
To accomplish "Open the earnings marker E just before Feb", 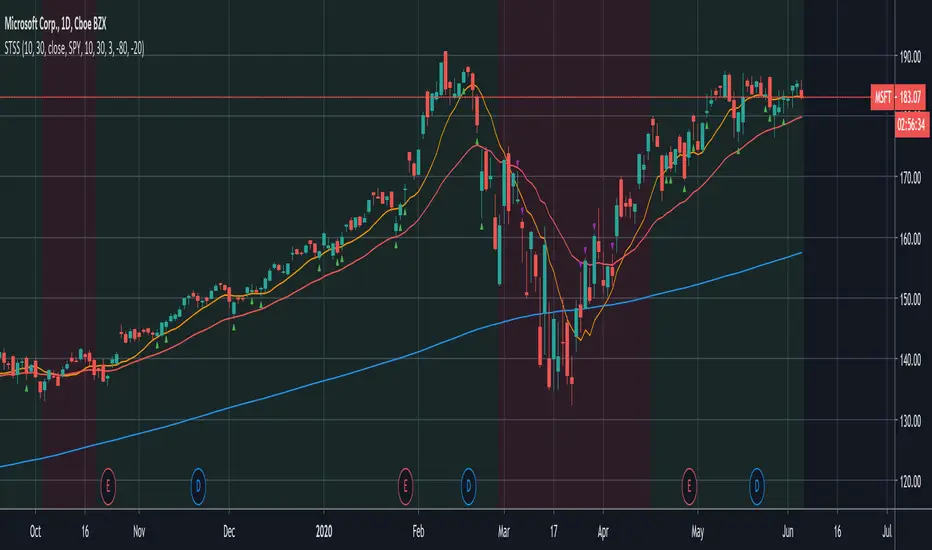I will click(x=405, y=486).
